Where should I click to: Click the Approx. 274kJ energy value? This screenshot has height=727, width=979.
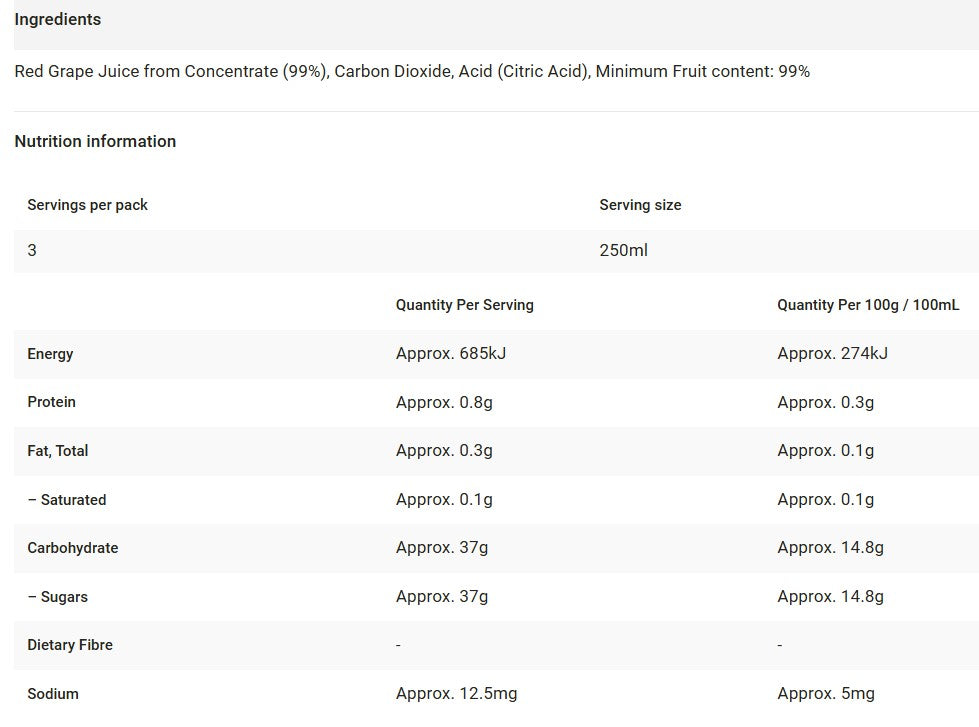832,354
